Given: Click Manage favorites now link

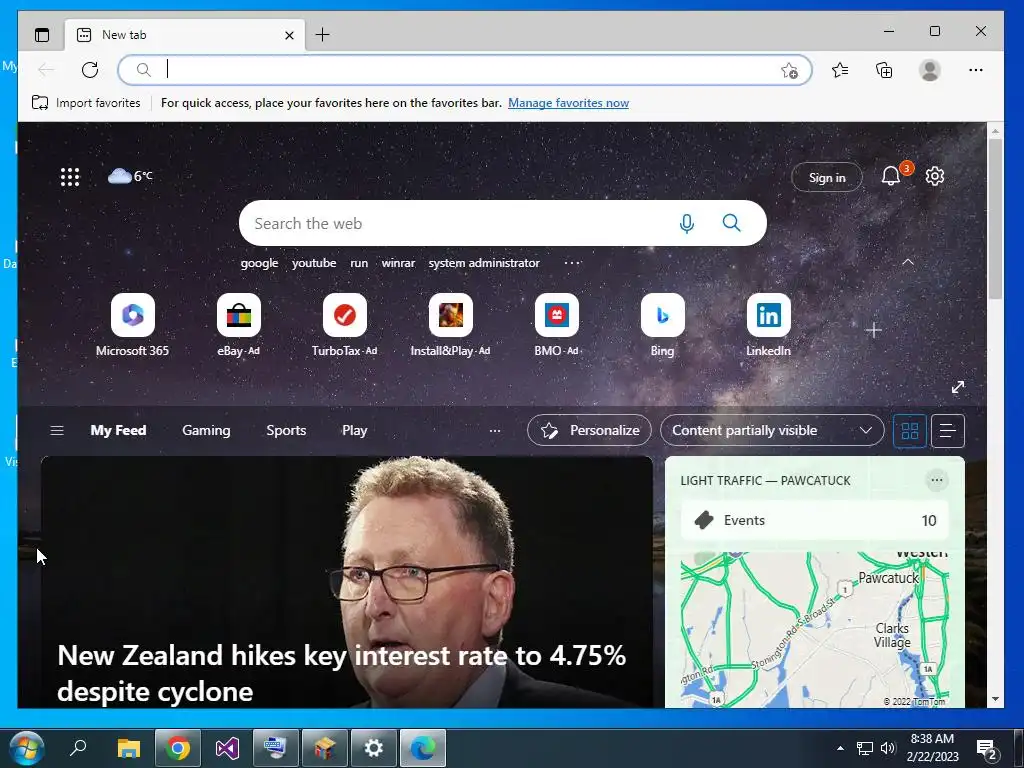Looking at the screenshot, I should (568, 103).
